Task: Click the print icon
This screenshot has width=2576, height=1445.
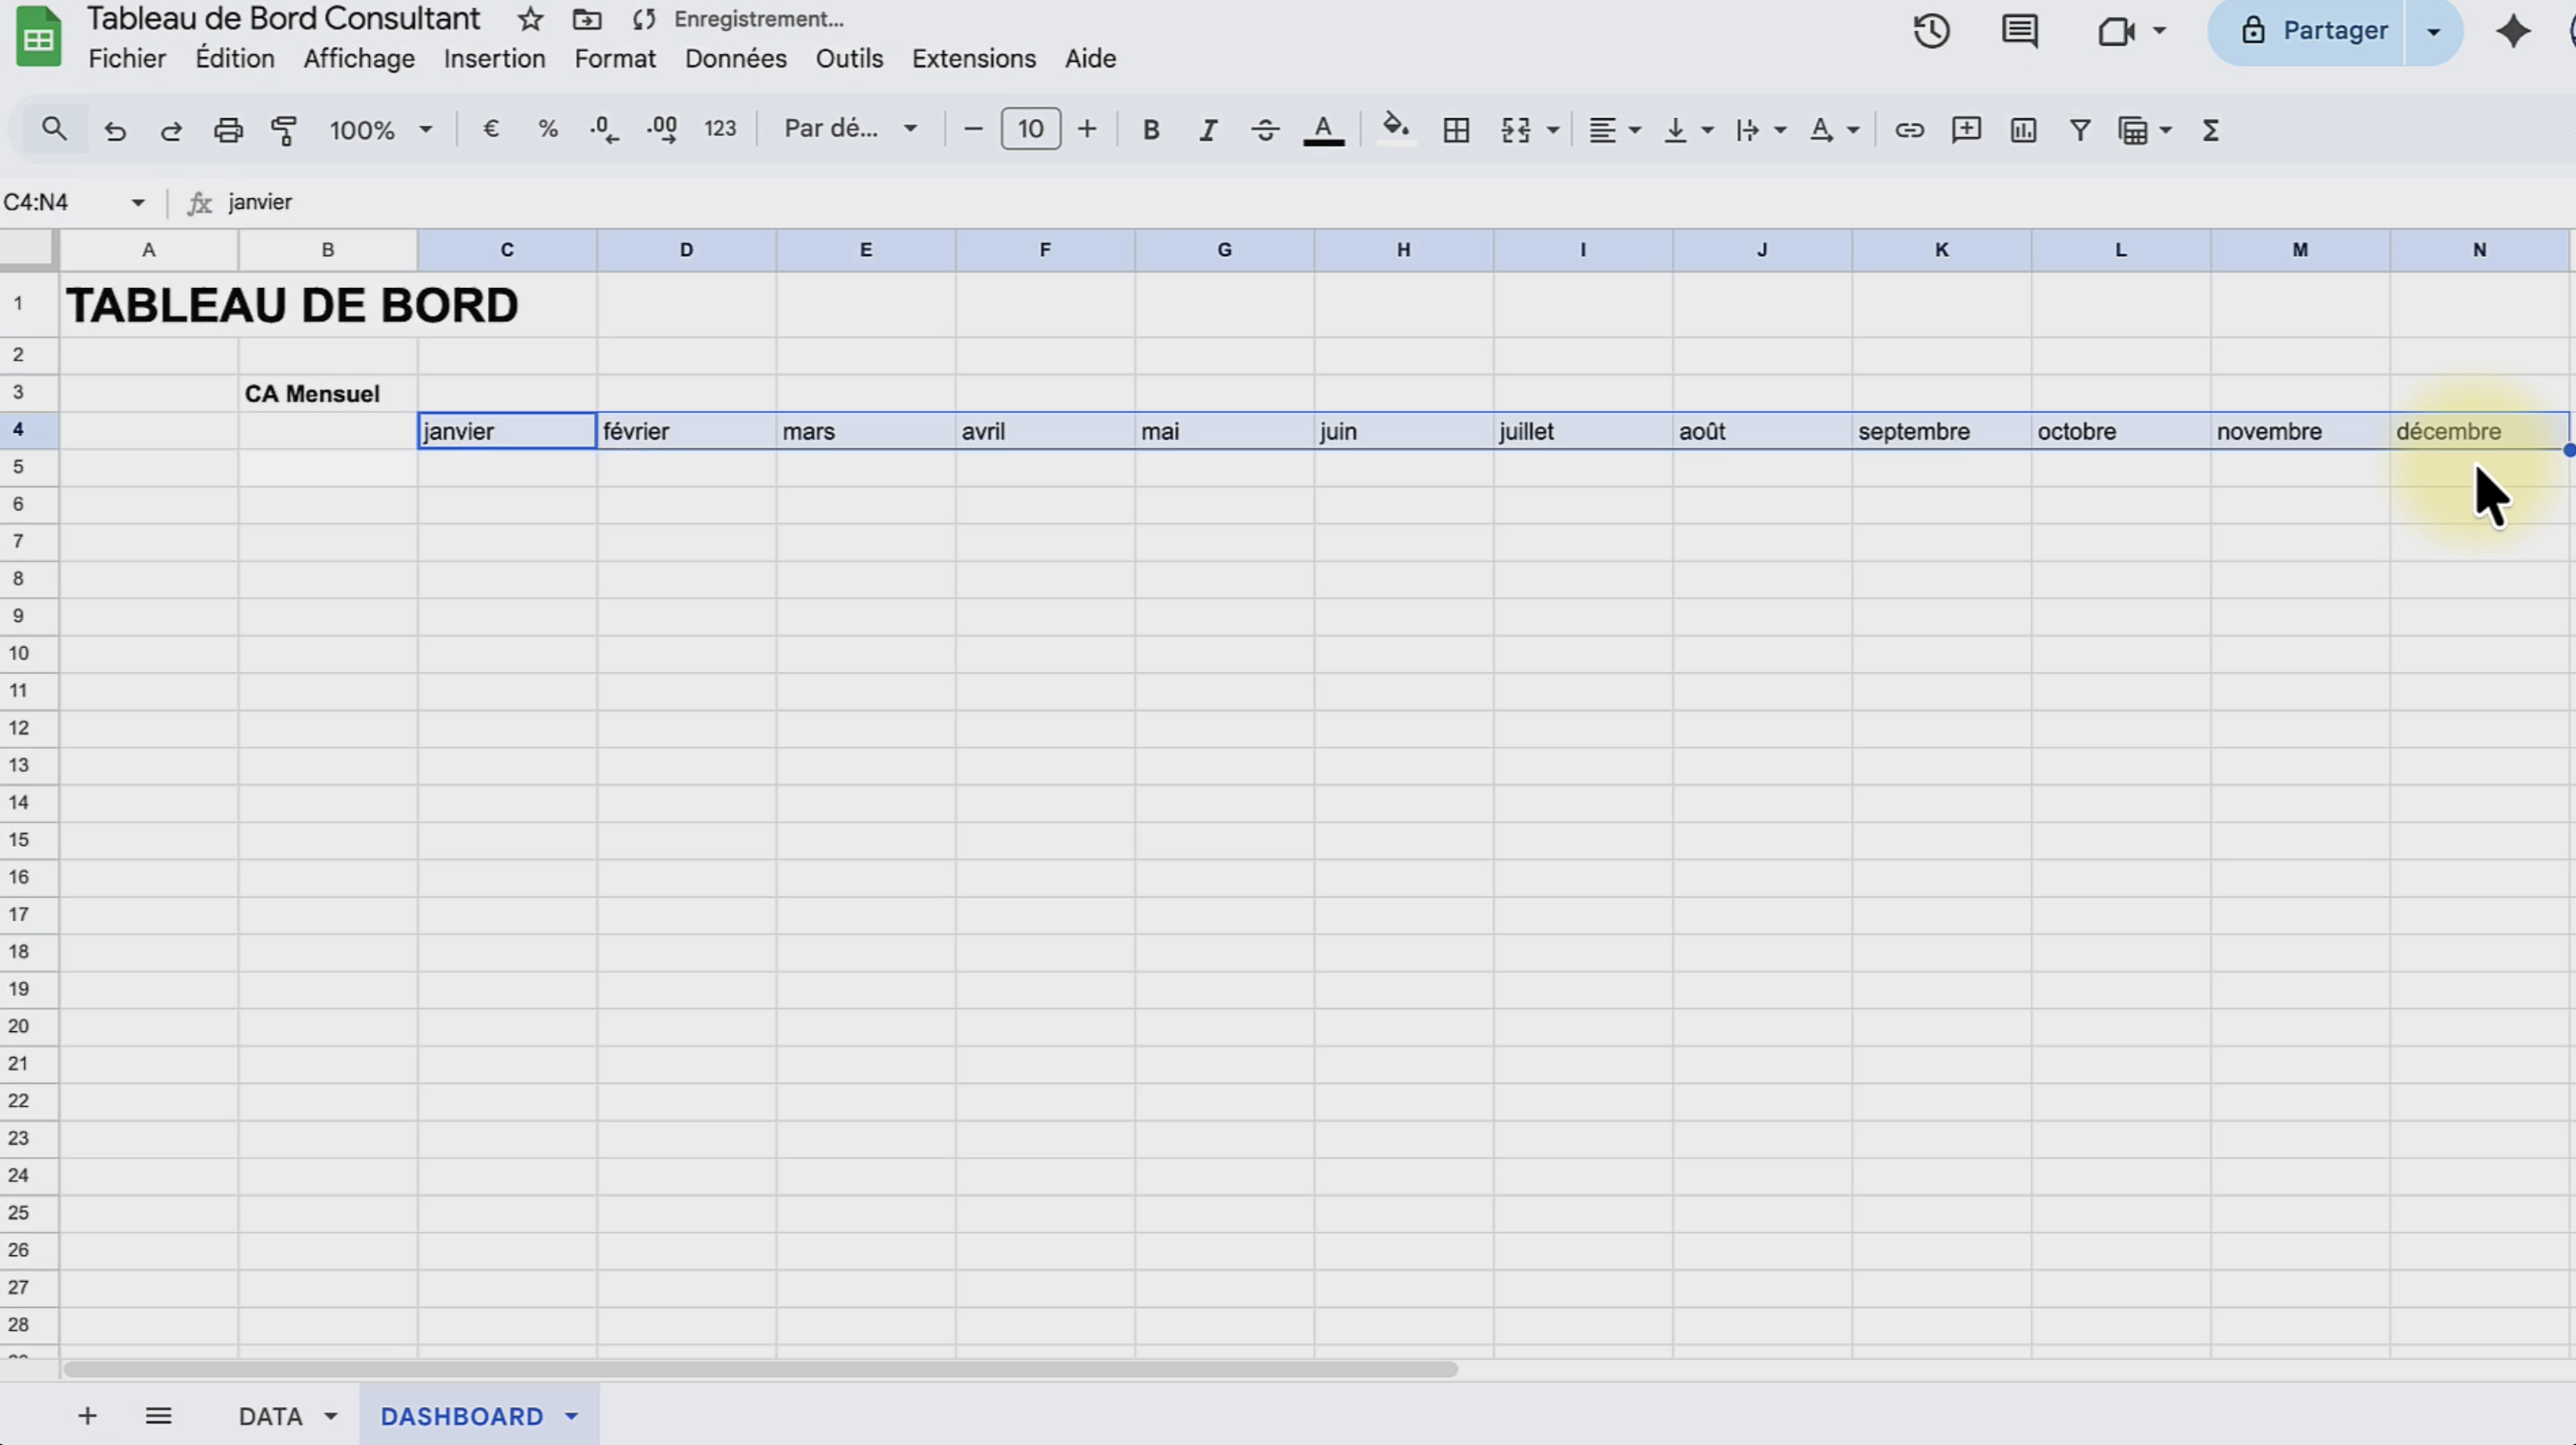Action: 228,130
